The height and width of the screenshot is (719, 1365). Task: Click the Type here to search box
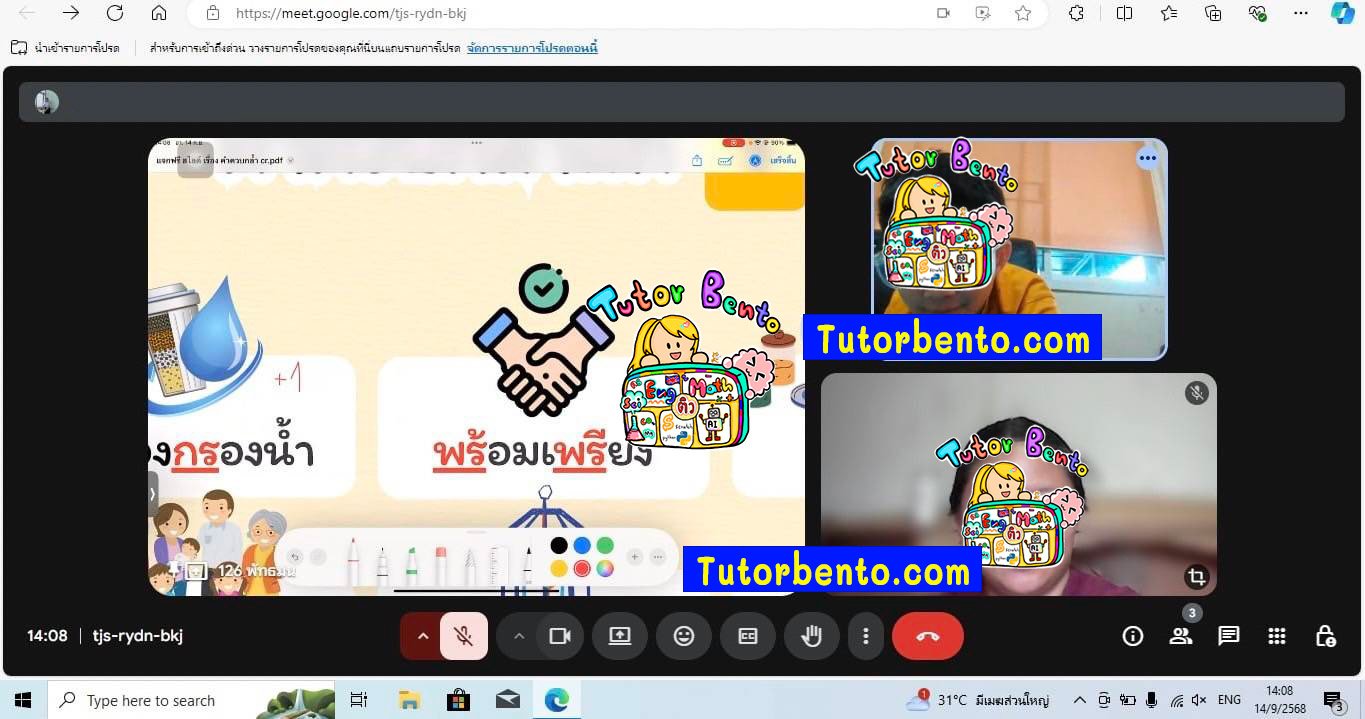pyautogui.click(x=191, y=700)
